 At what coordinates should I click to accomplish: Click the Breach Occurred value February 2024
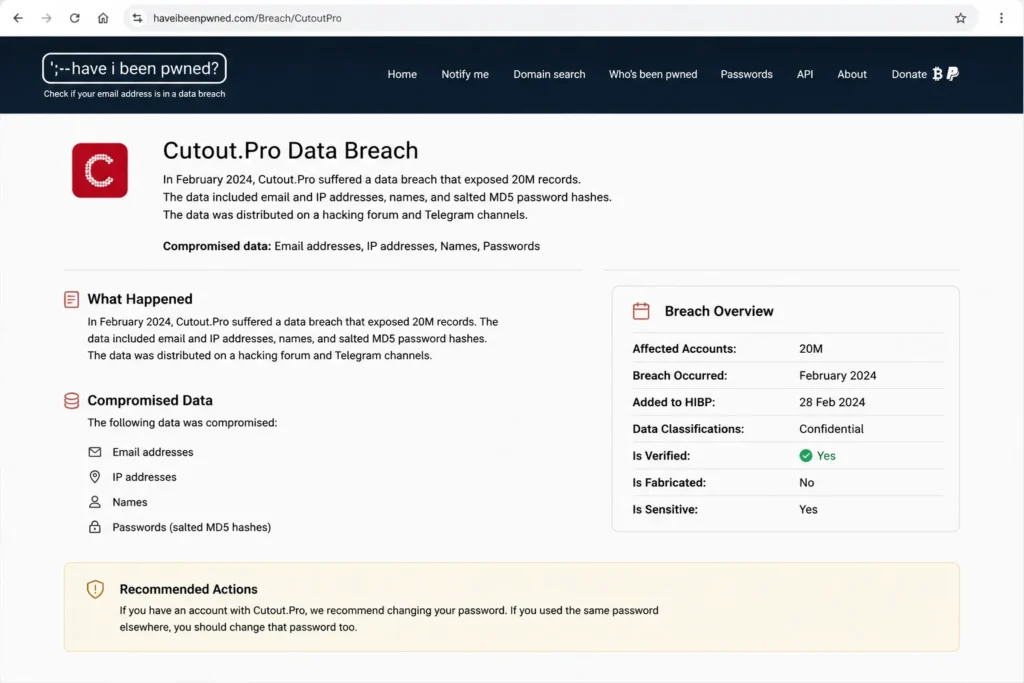coord(838,375)
